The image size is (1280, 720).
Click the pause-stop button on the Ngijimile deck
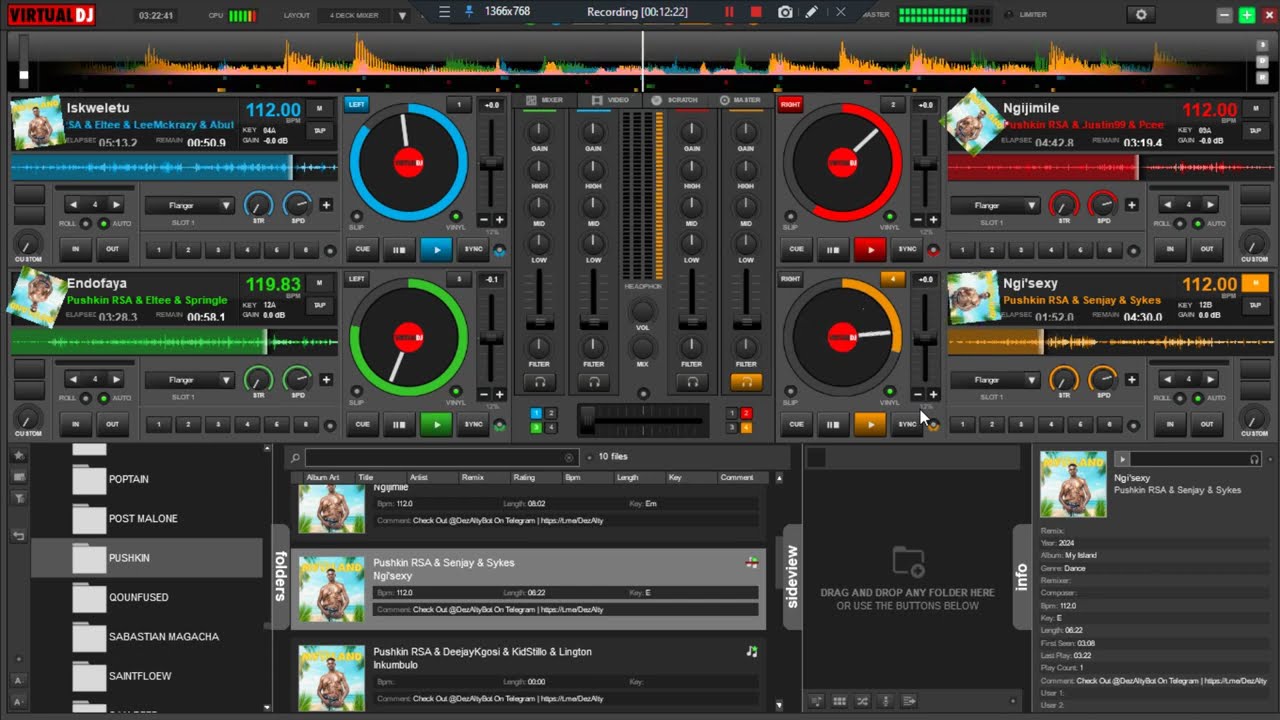(833, 249)
